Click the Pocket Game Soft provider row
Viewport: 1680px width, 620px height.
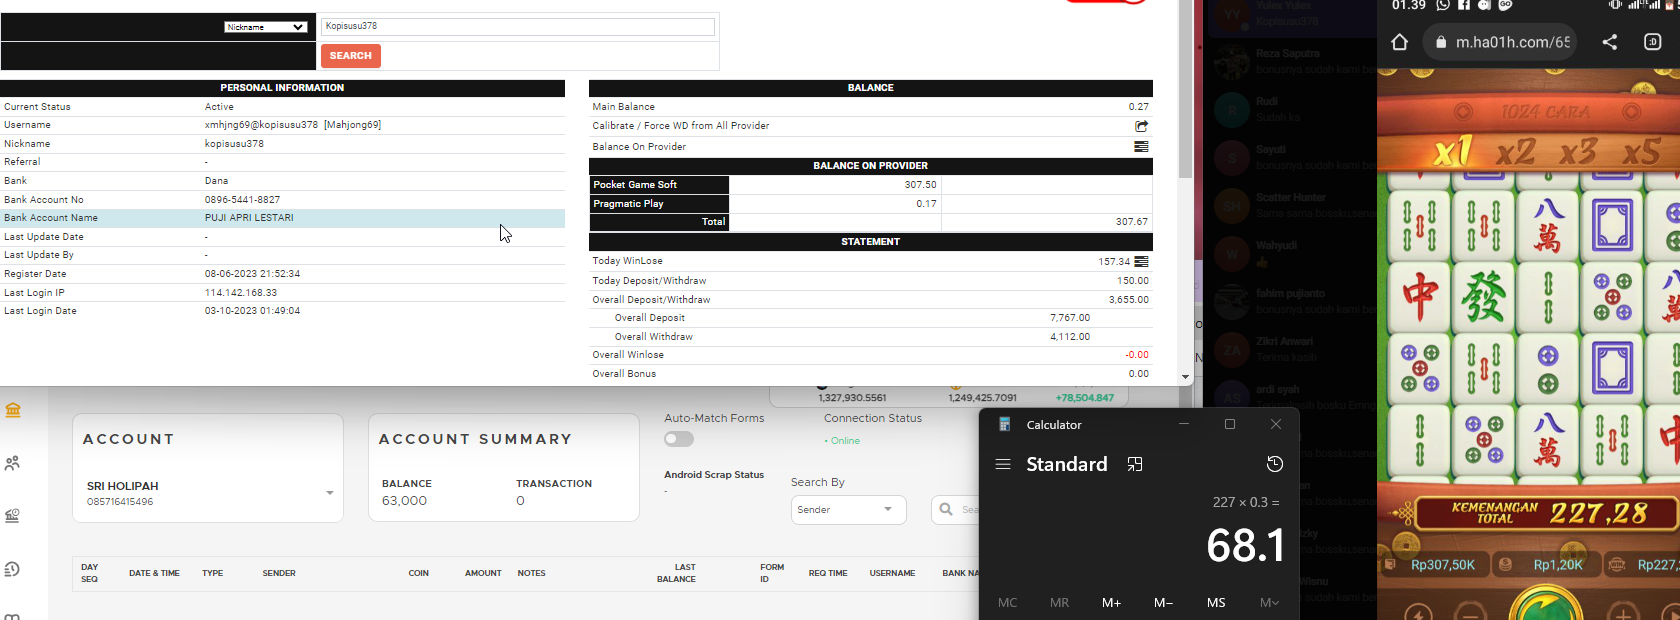[x=871, y=185]
